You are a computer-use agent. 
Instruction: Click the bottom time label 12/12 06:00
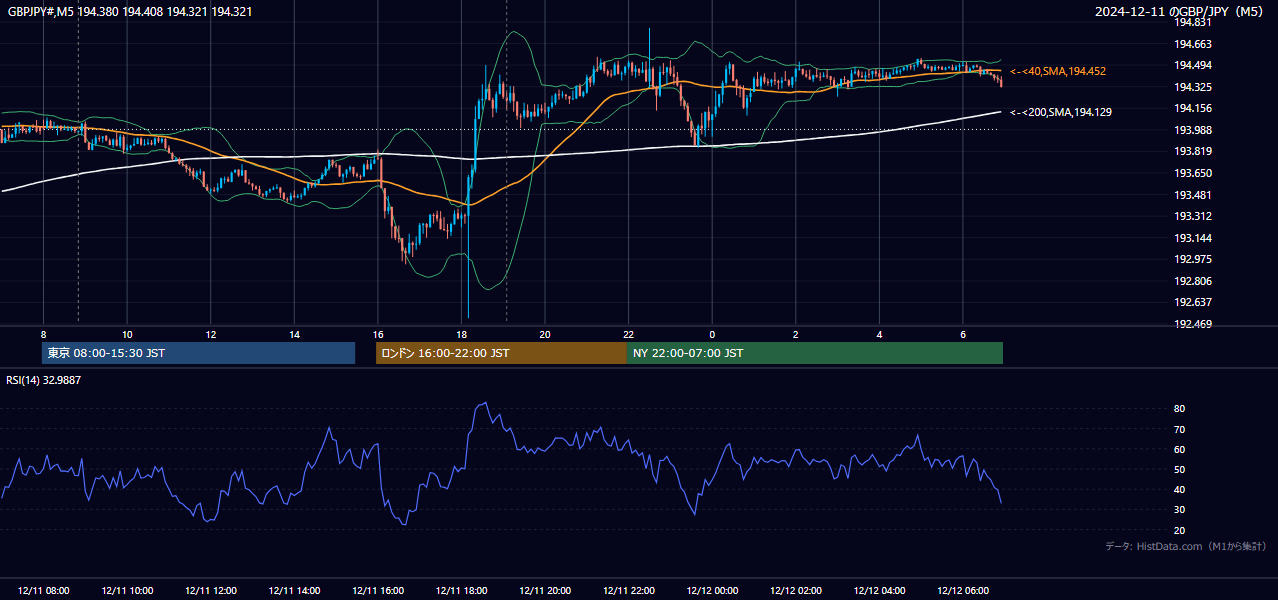[963, 591]
